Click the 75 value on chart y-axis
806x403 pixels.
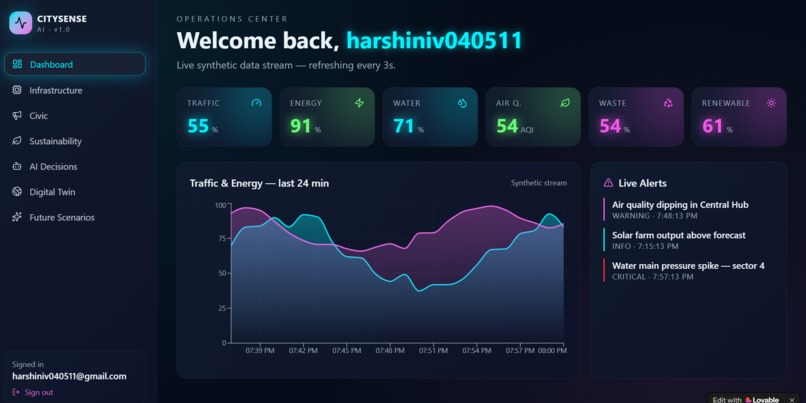coord(222,239)
